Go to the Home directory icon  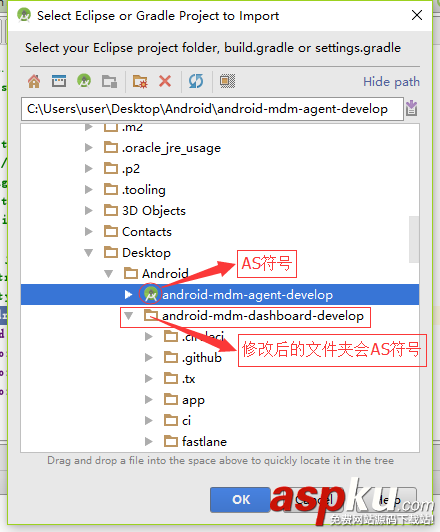34,81
